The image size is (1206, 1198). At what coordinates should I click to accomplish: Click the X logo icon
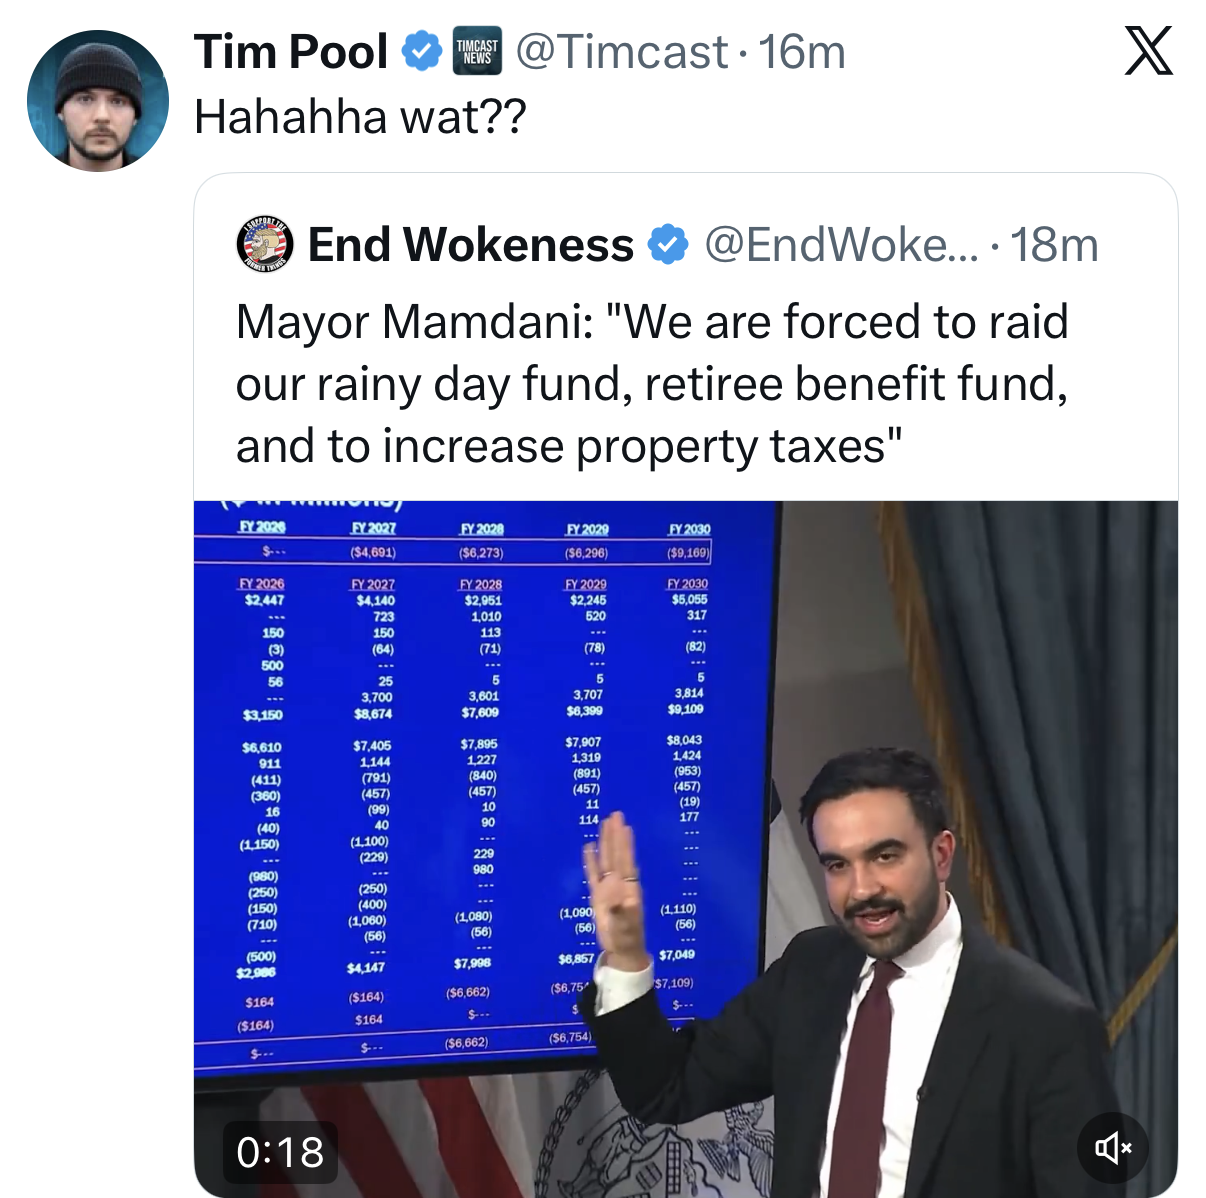pyautogui.click(x=1148, y=52)
